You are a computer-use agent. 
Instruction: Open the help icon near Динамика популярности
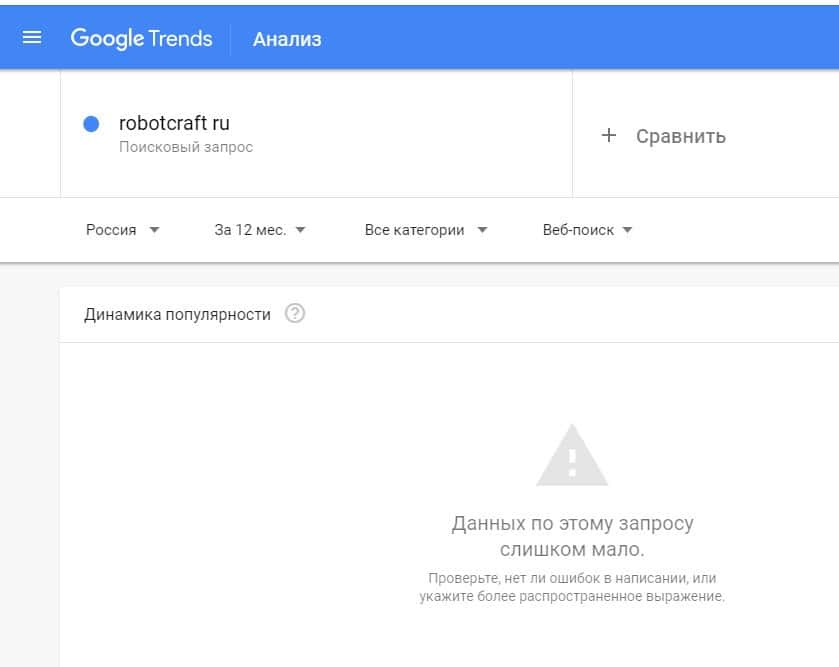[x=294, y=314]
